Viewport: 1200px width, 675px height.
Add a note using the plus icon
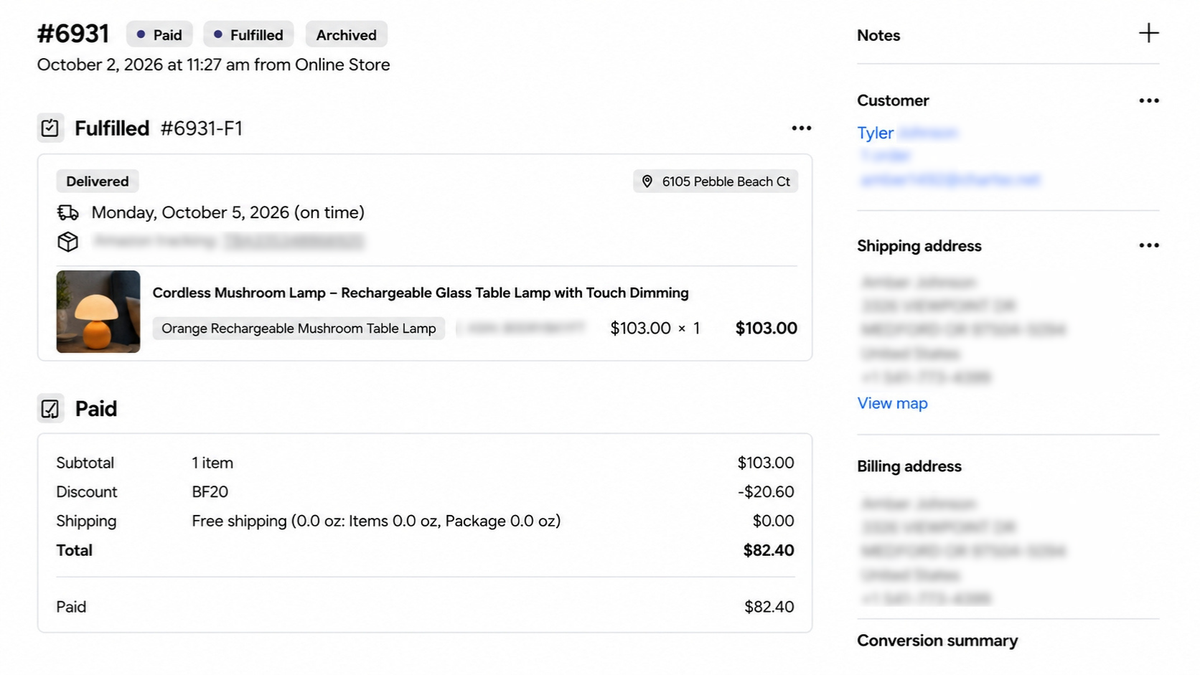1149,33
